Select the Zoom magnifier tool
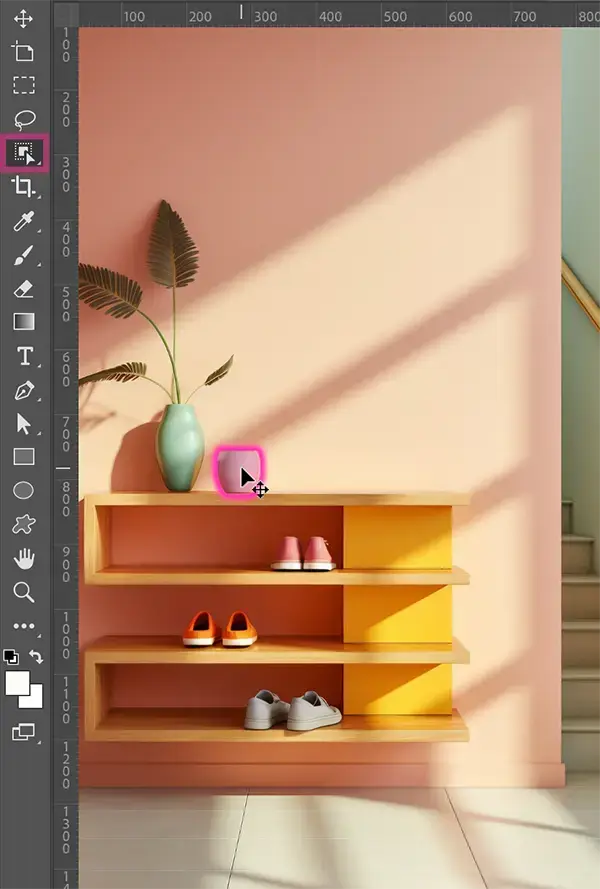The width and height of the screenshot is (600, 889). (23, 592)
